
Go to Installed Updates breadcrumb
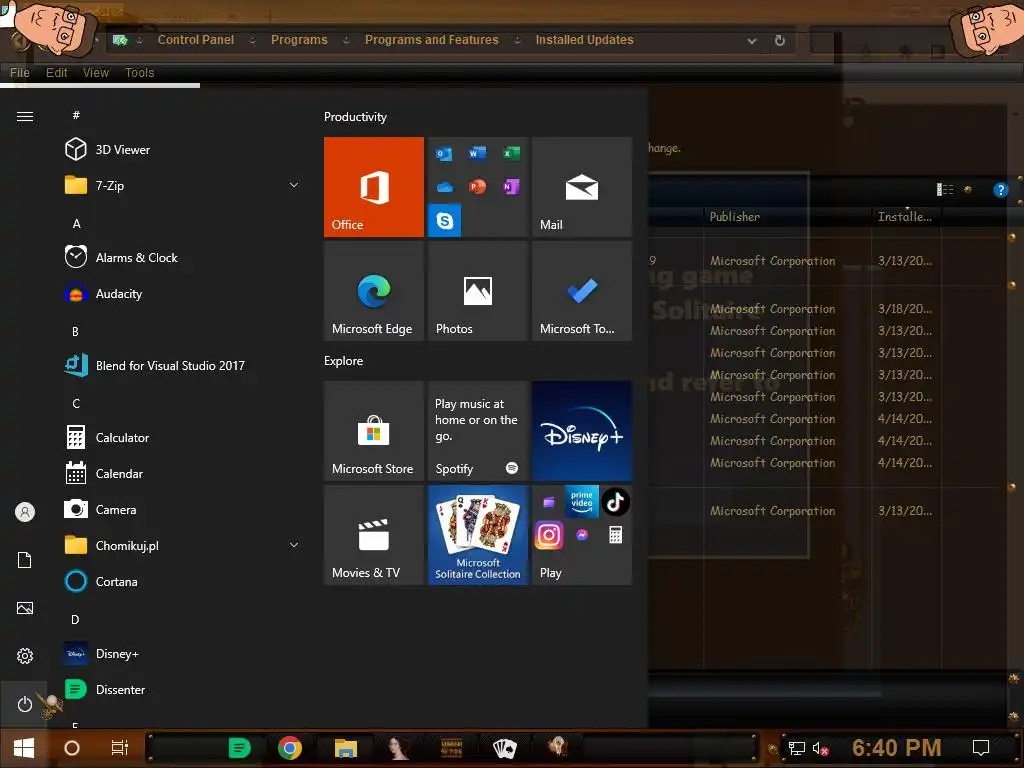pos(584,40)
